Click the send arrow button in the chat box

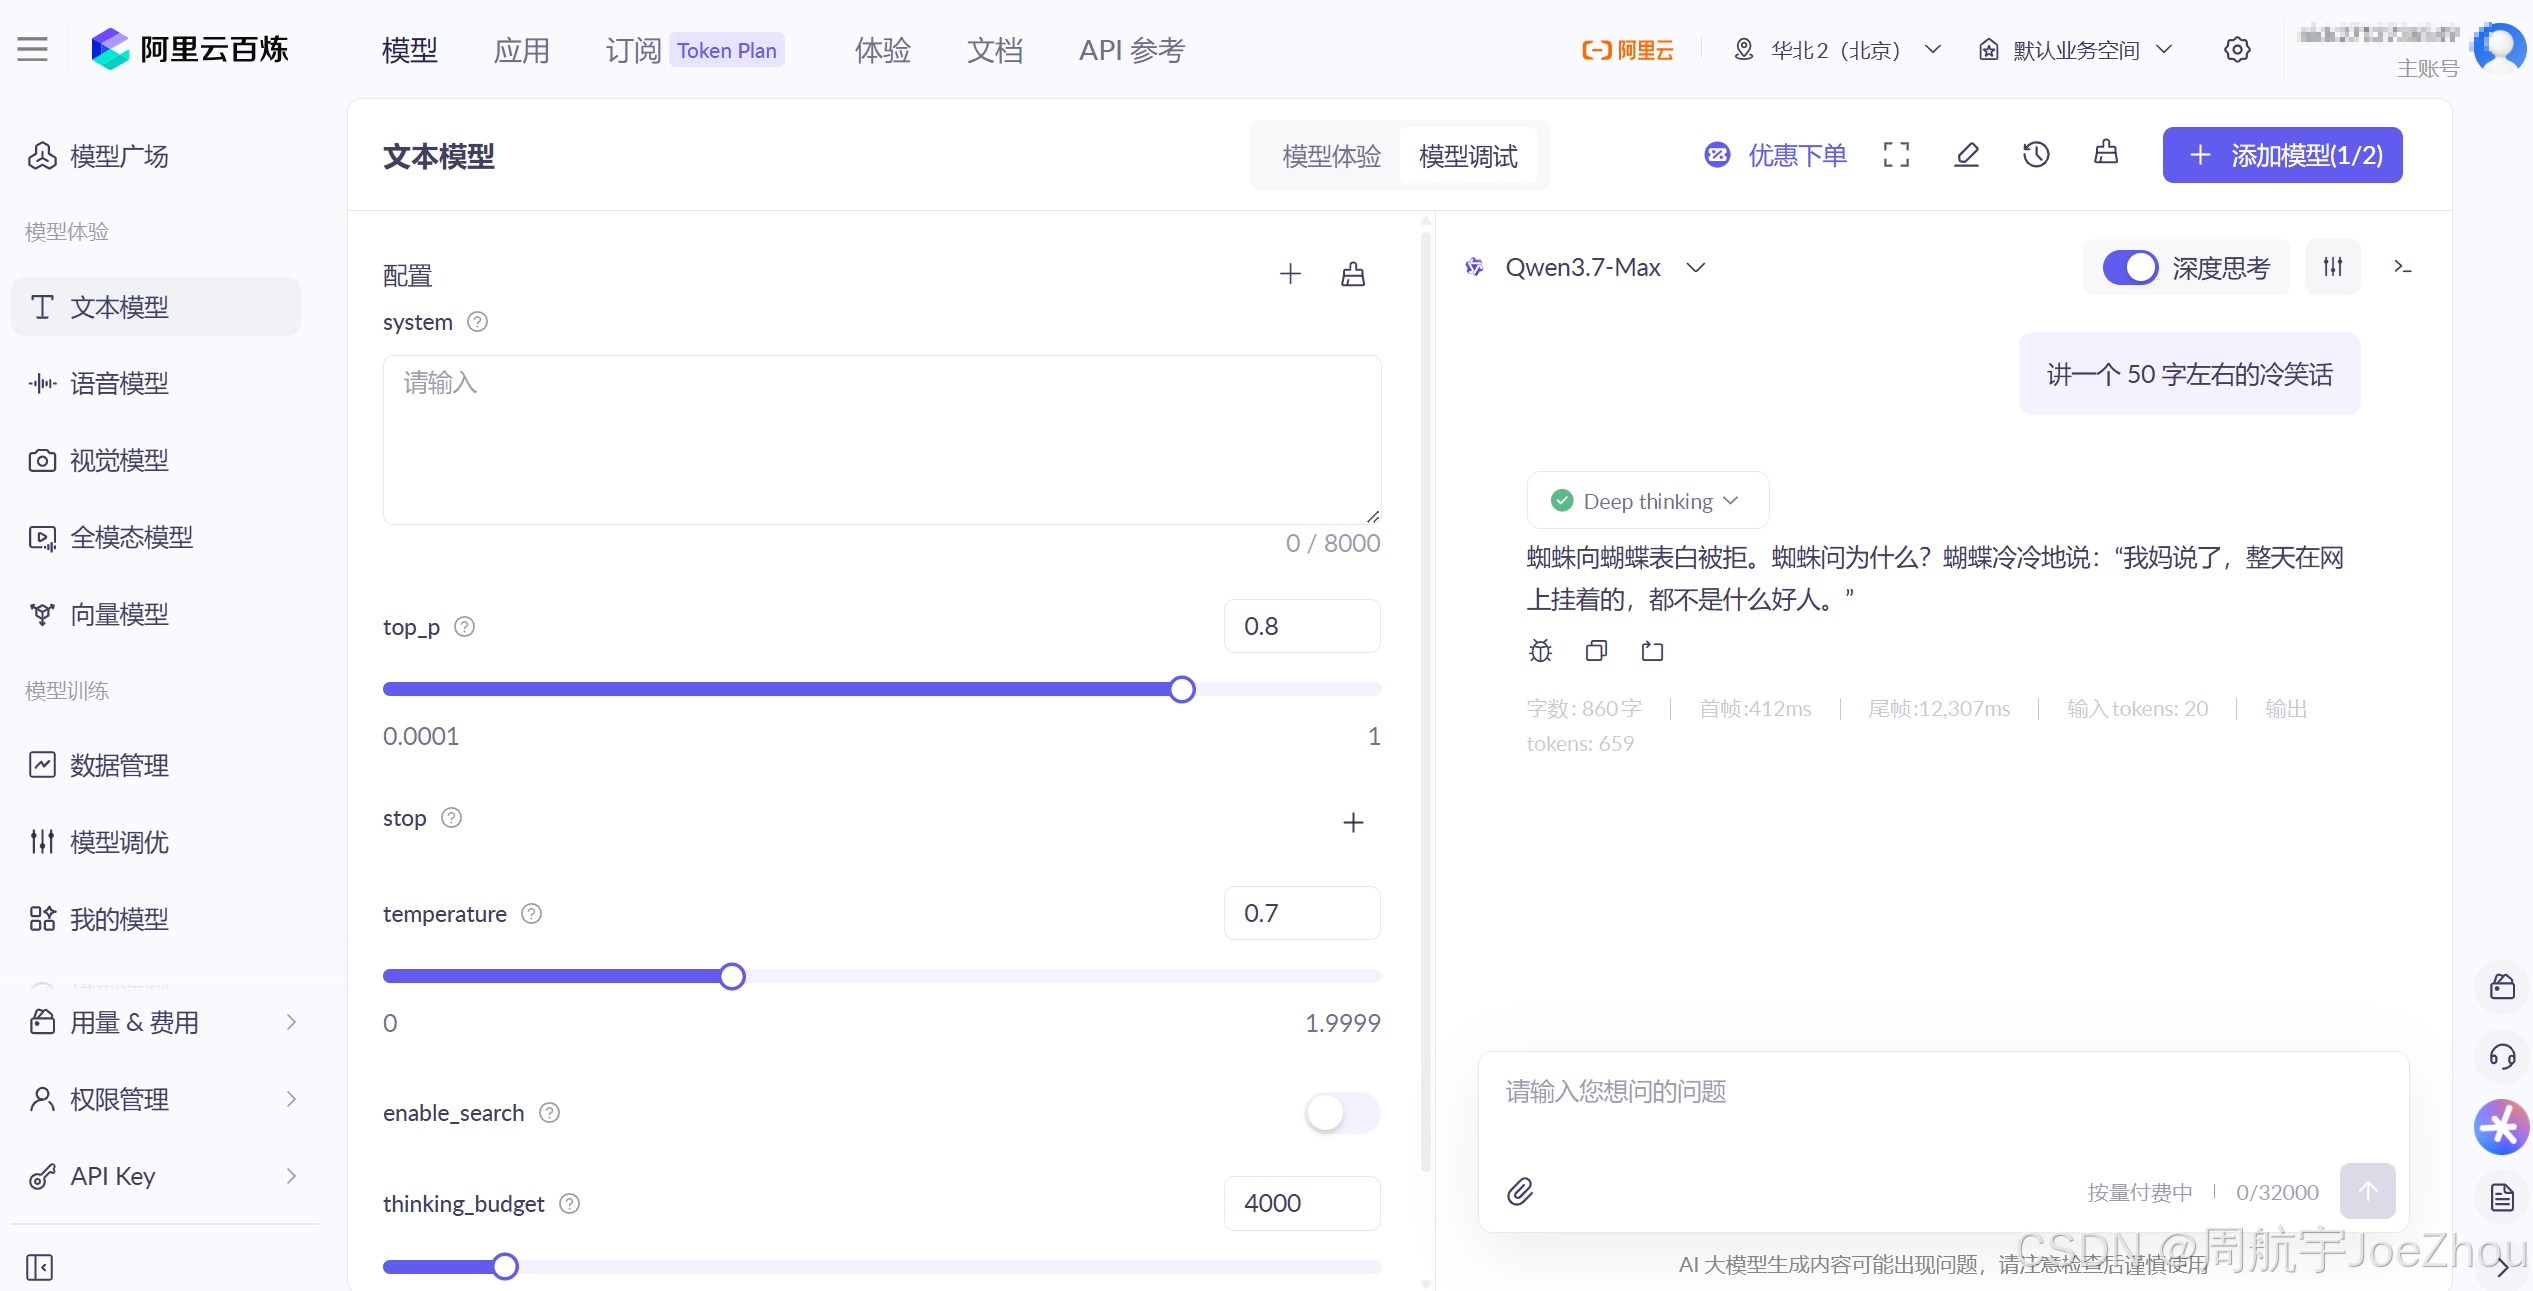pos(2367,1191)
